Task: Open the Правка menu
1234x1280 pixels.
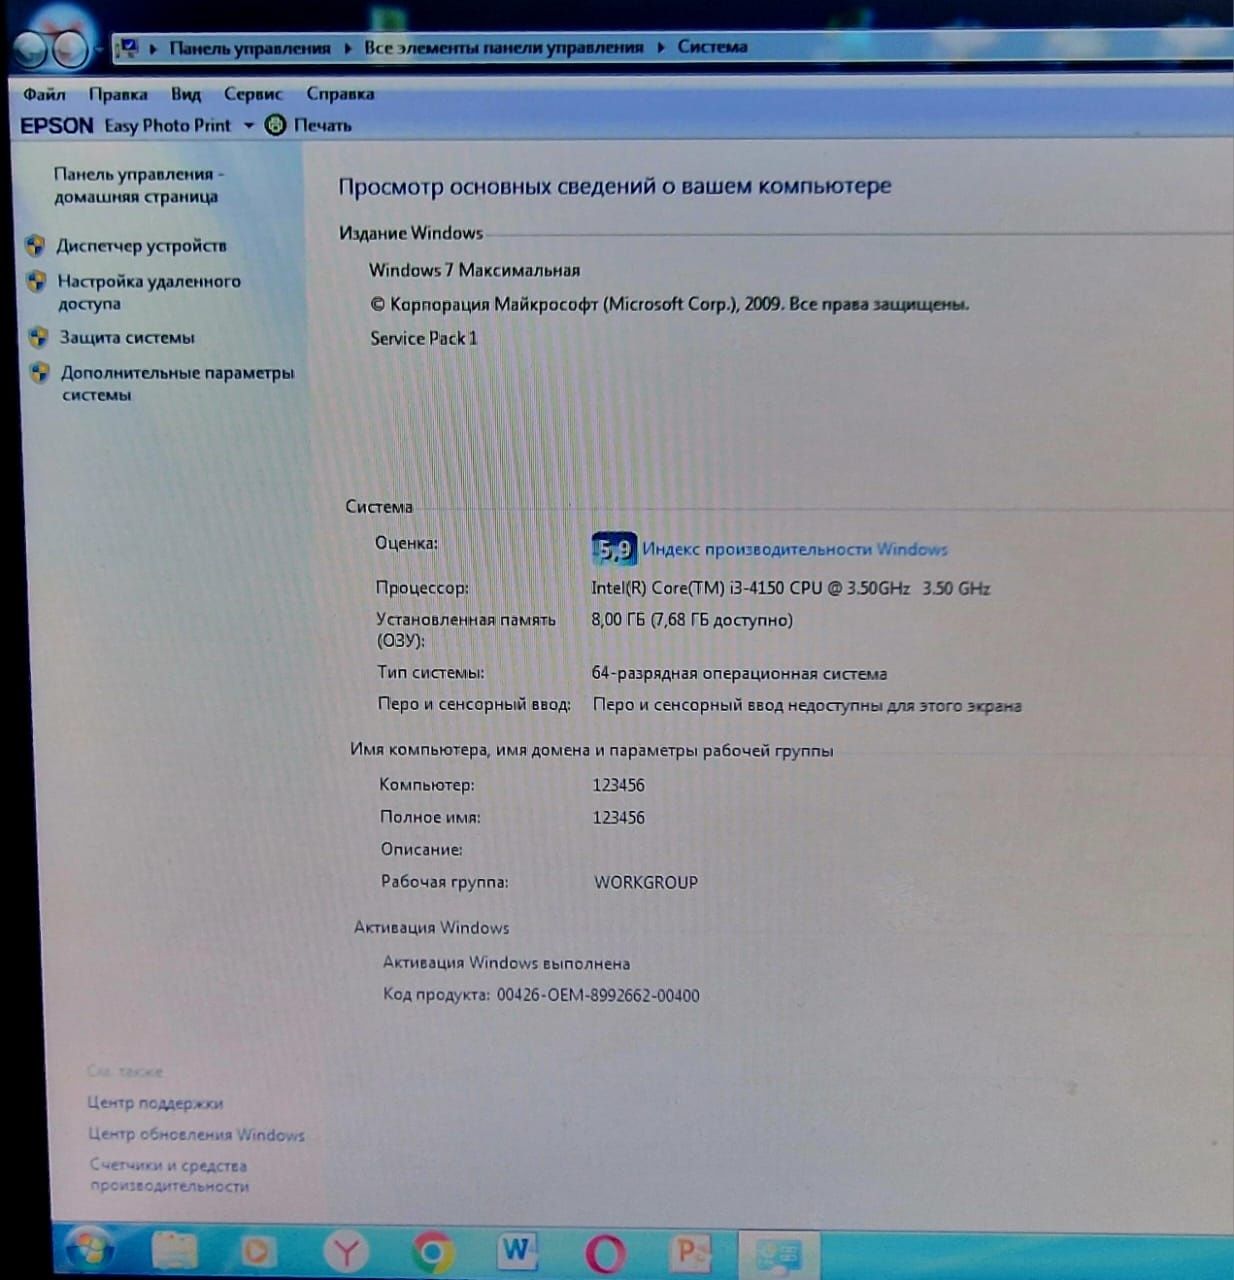Action: 118,94
